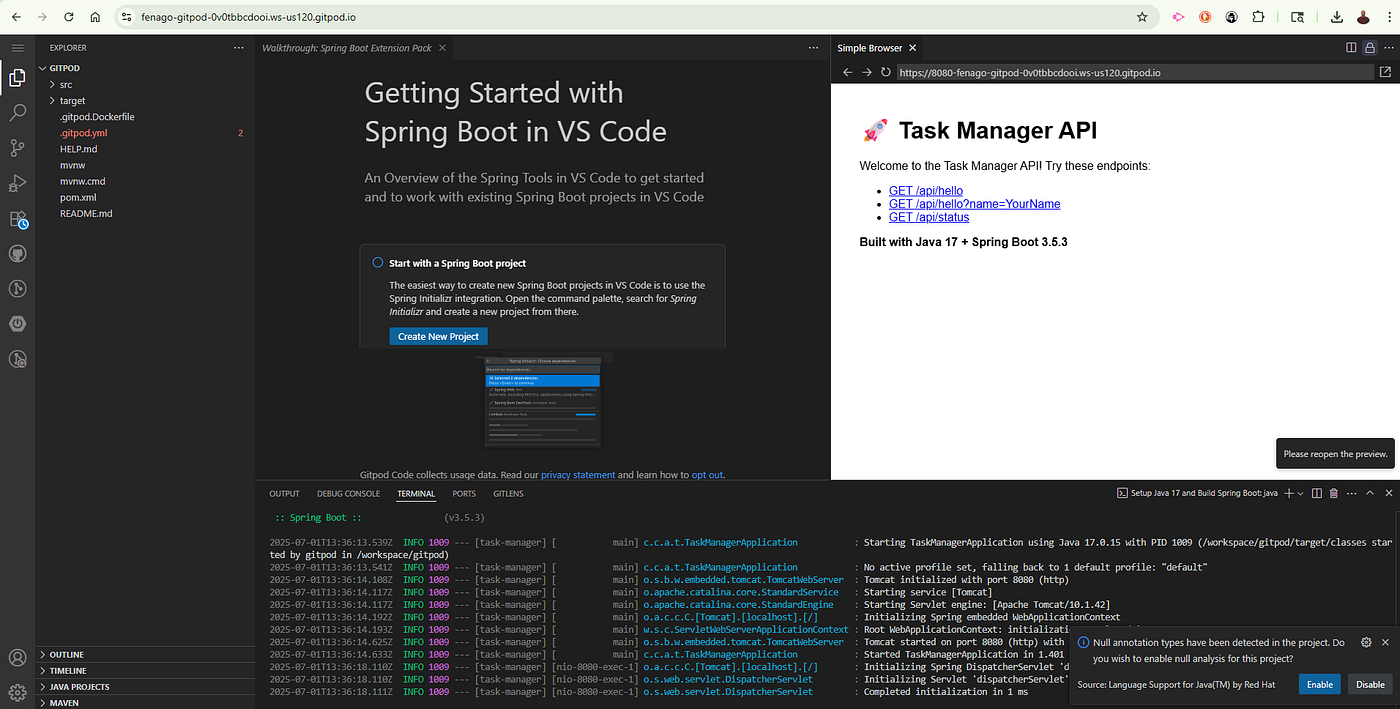Open the privacy statement link
Viewport: 1400px width, 709px height.
click(578, 475)
